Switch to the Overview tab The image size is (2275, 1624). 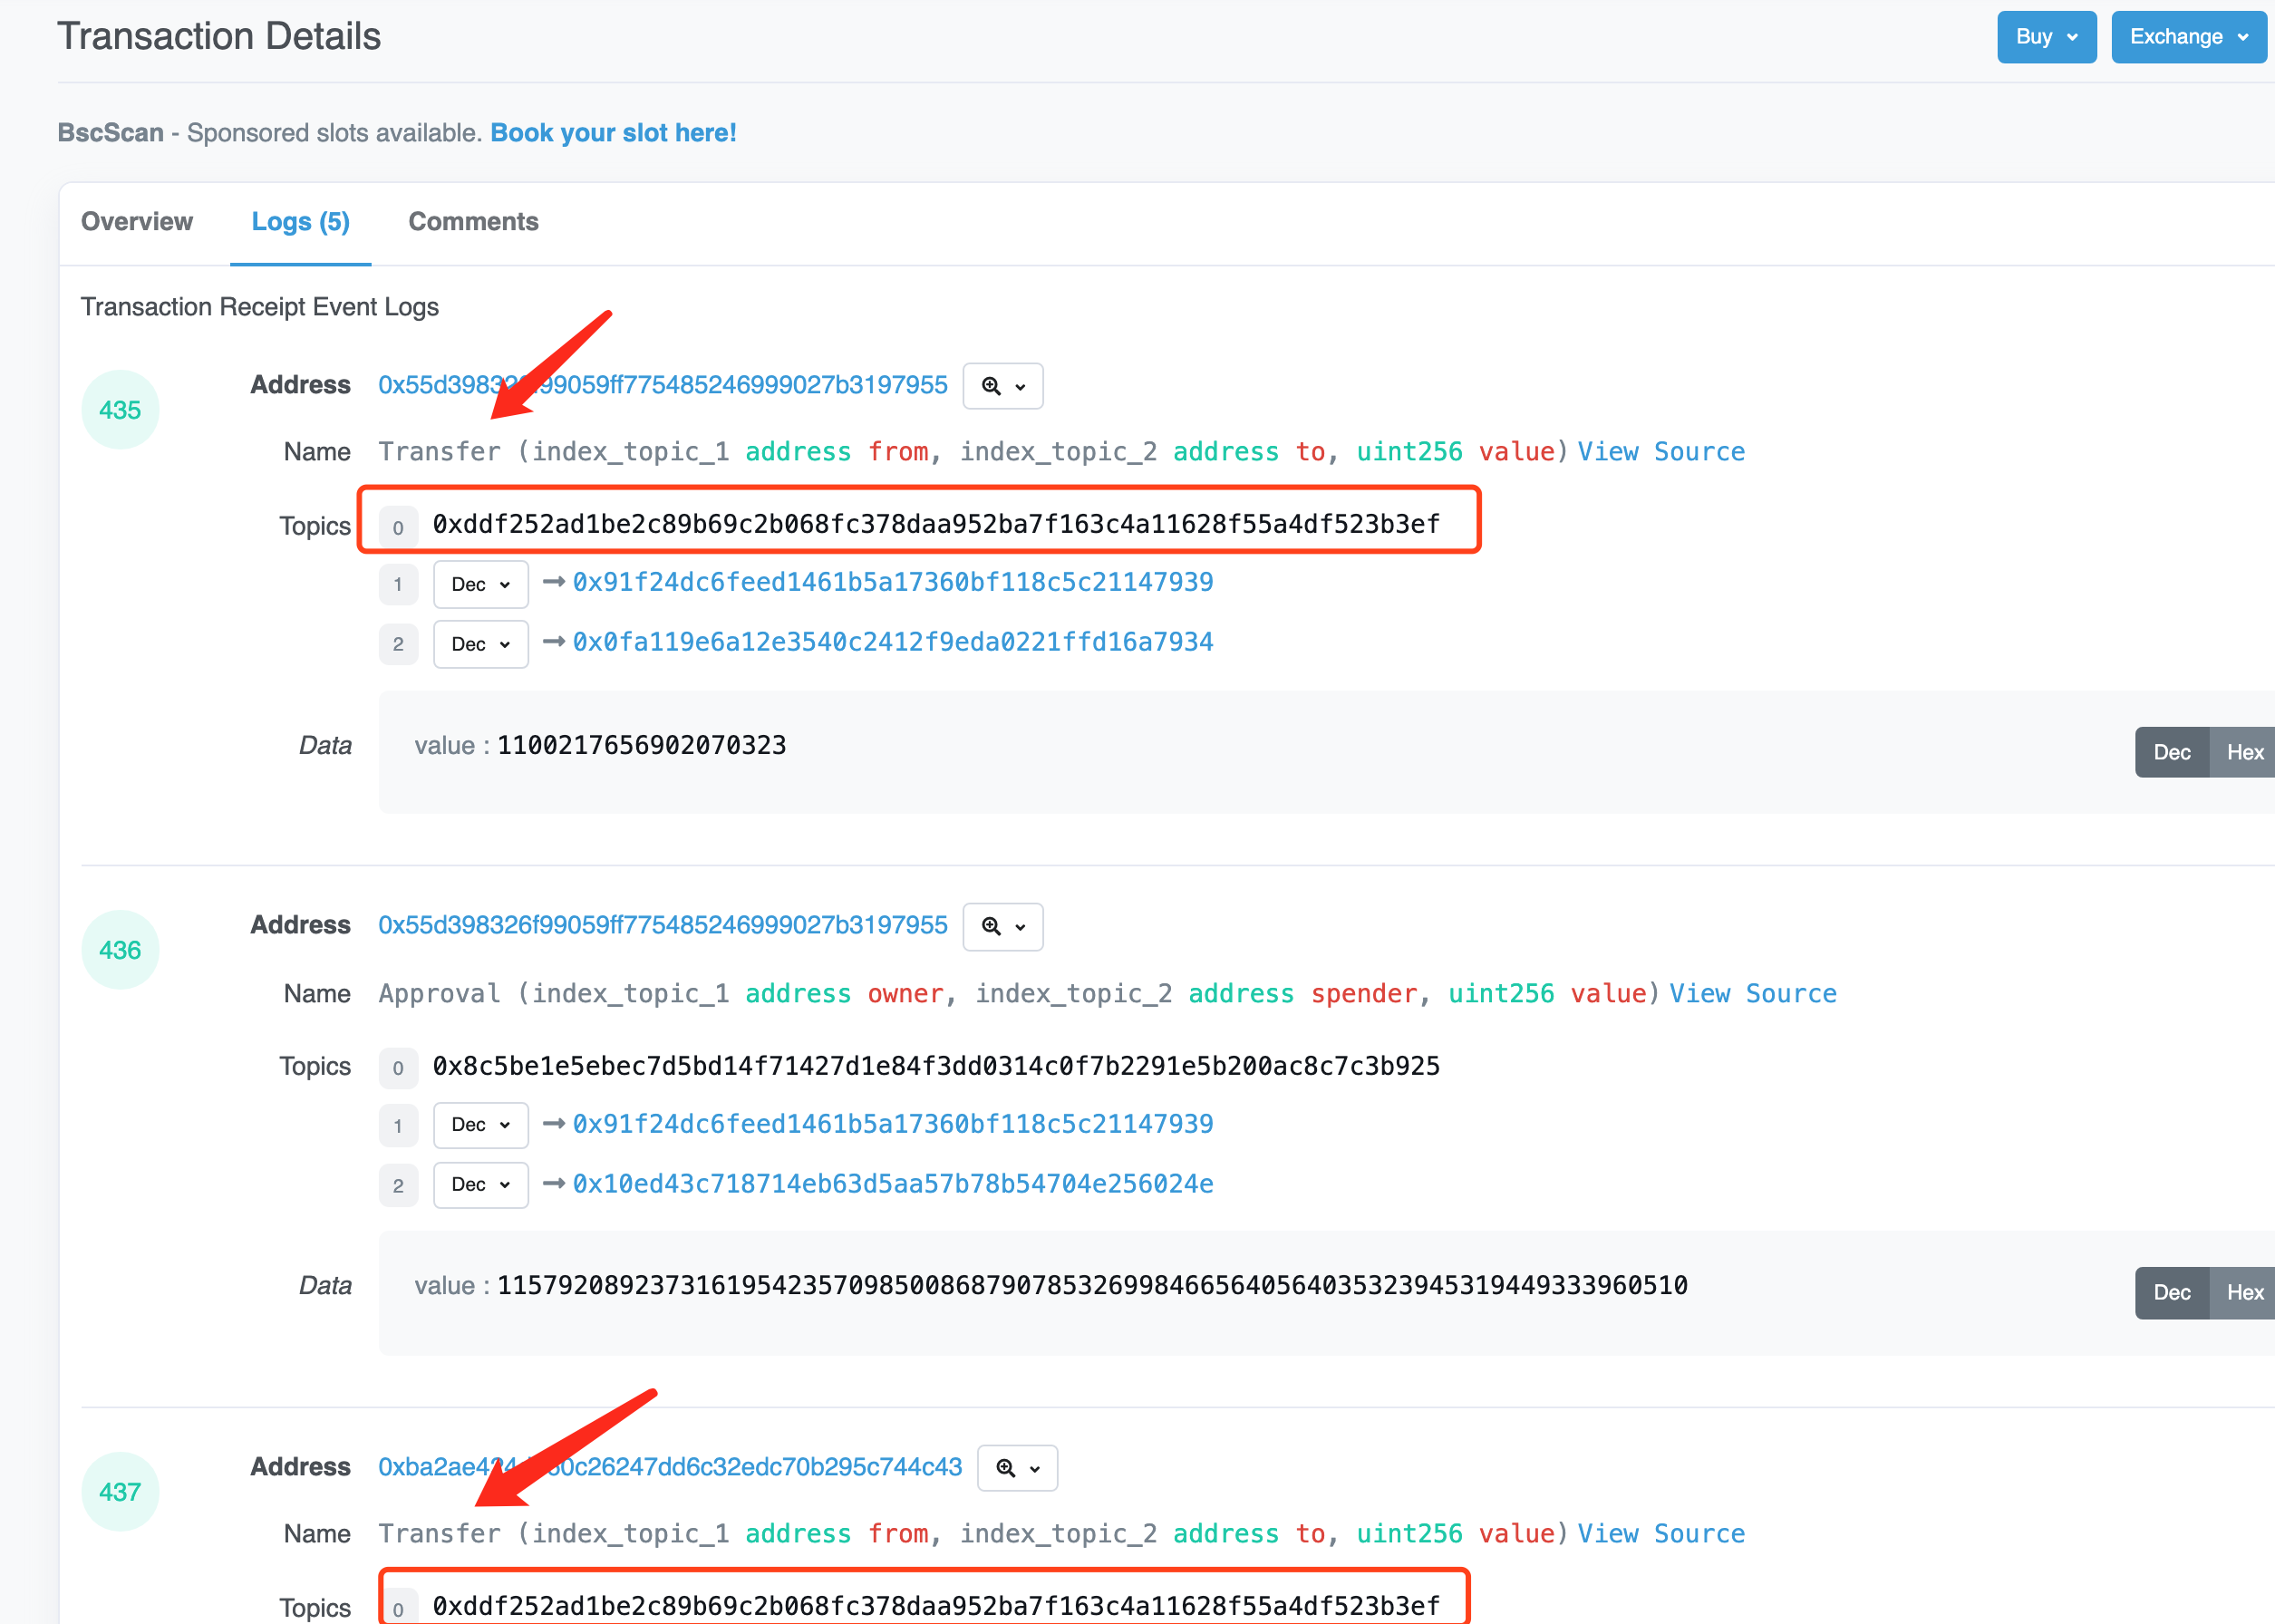[x=137, y=221]
